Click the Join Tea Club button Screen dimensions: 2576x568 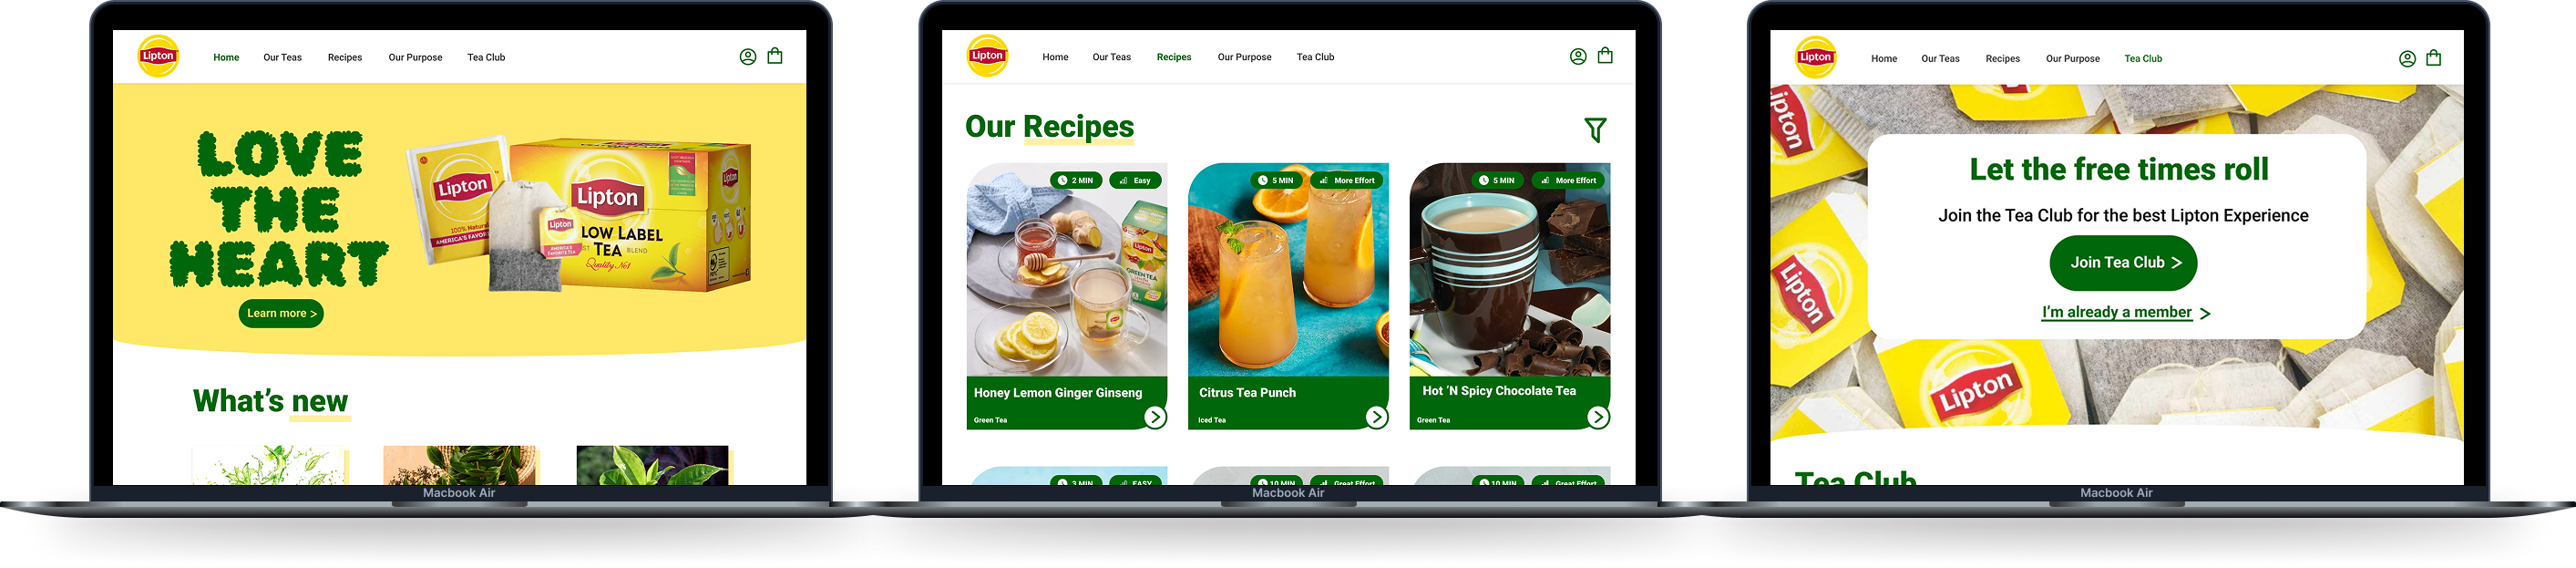click(2123, 263)
